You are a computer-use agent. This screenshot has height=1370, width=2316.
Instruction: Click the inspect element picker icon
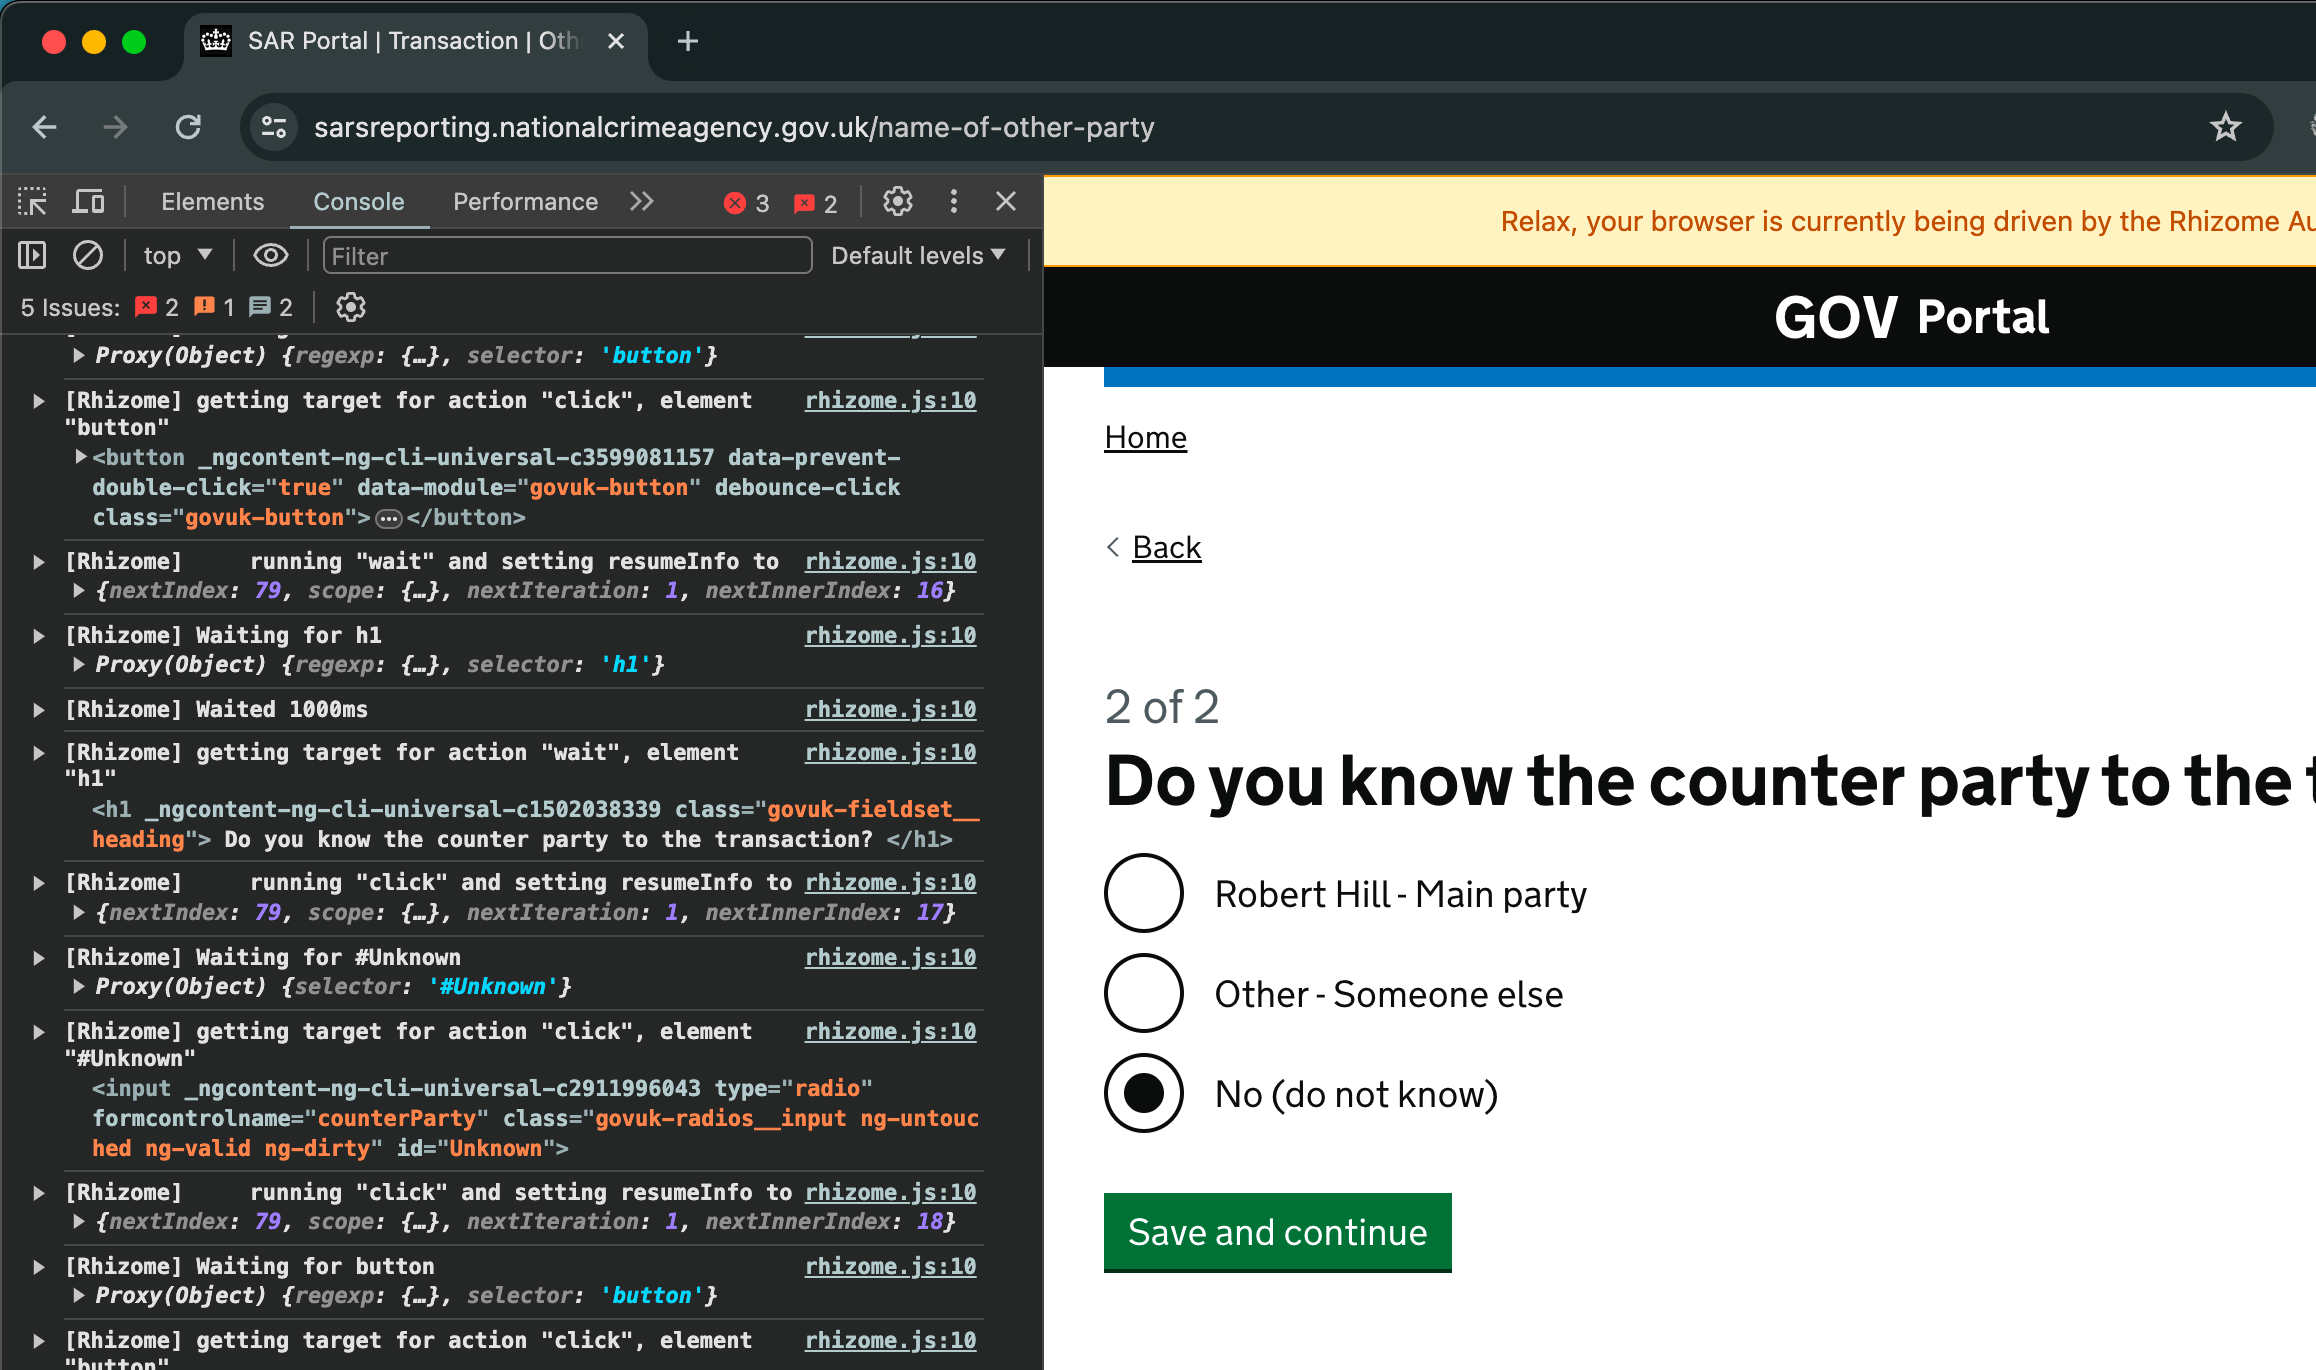pyautogui.click(x=32, y=202)
